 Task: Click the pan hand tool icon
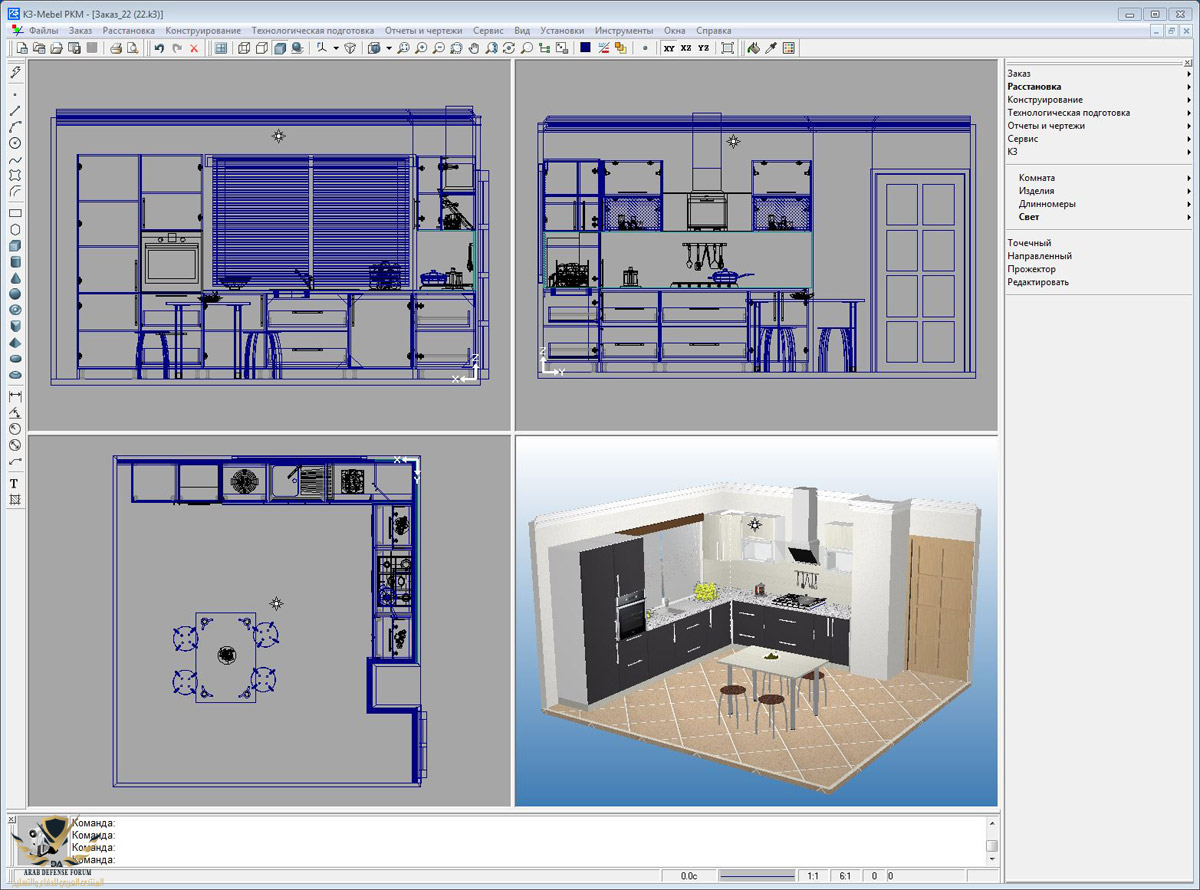[473, 47]
